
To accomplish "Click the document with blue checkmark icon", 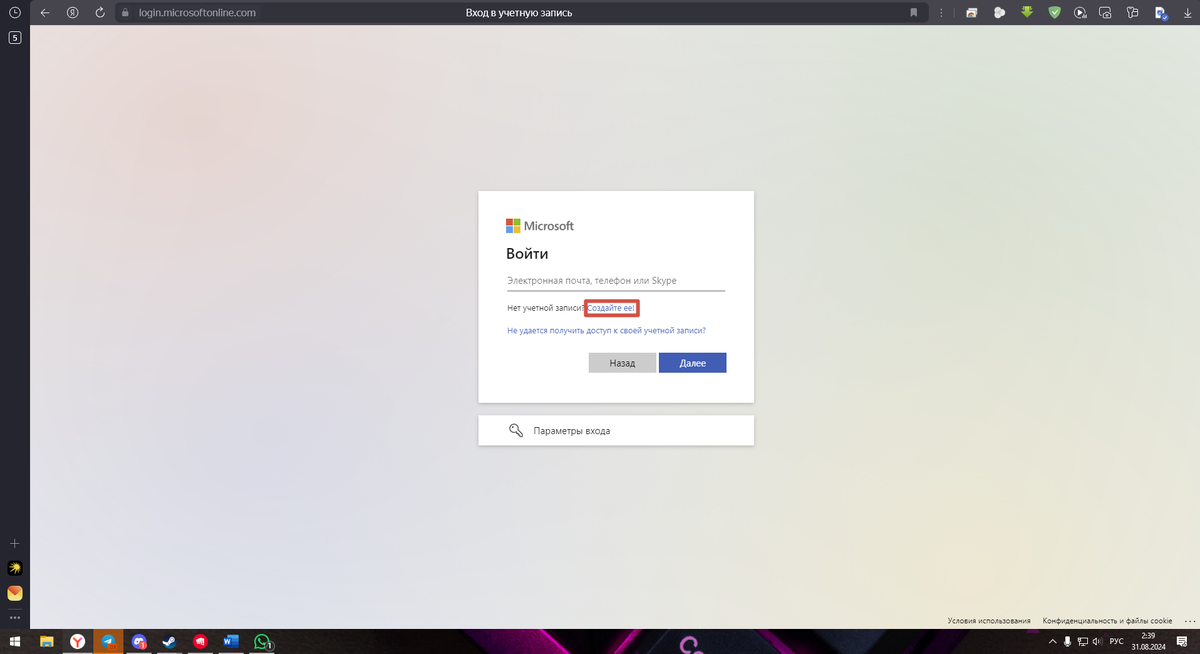I will point(1161,13).
